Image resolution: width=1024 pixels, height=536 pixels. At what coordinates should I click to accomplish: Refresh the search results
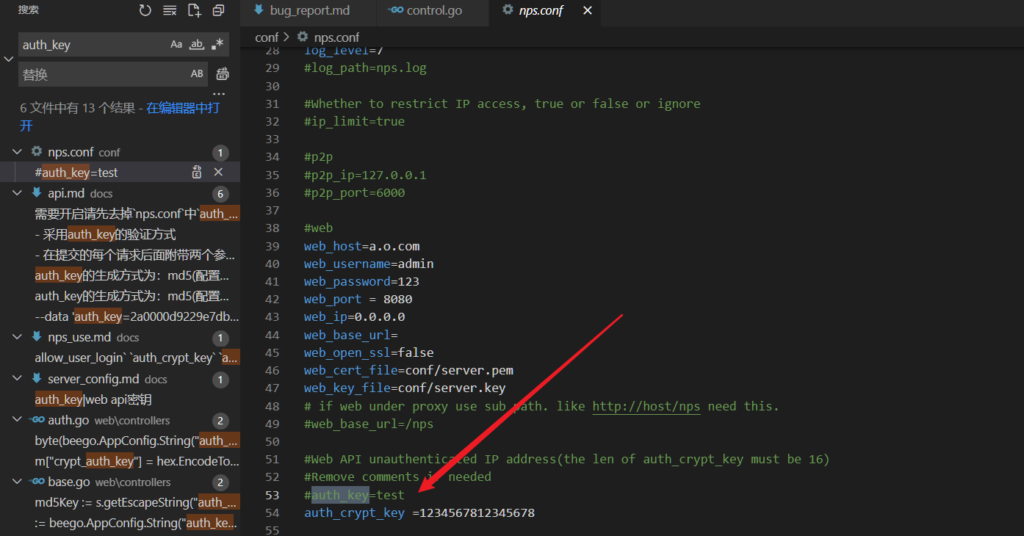[x=145, y=10]
